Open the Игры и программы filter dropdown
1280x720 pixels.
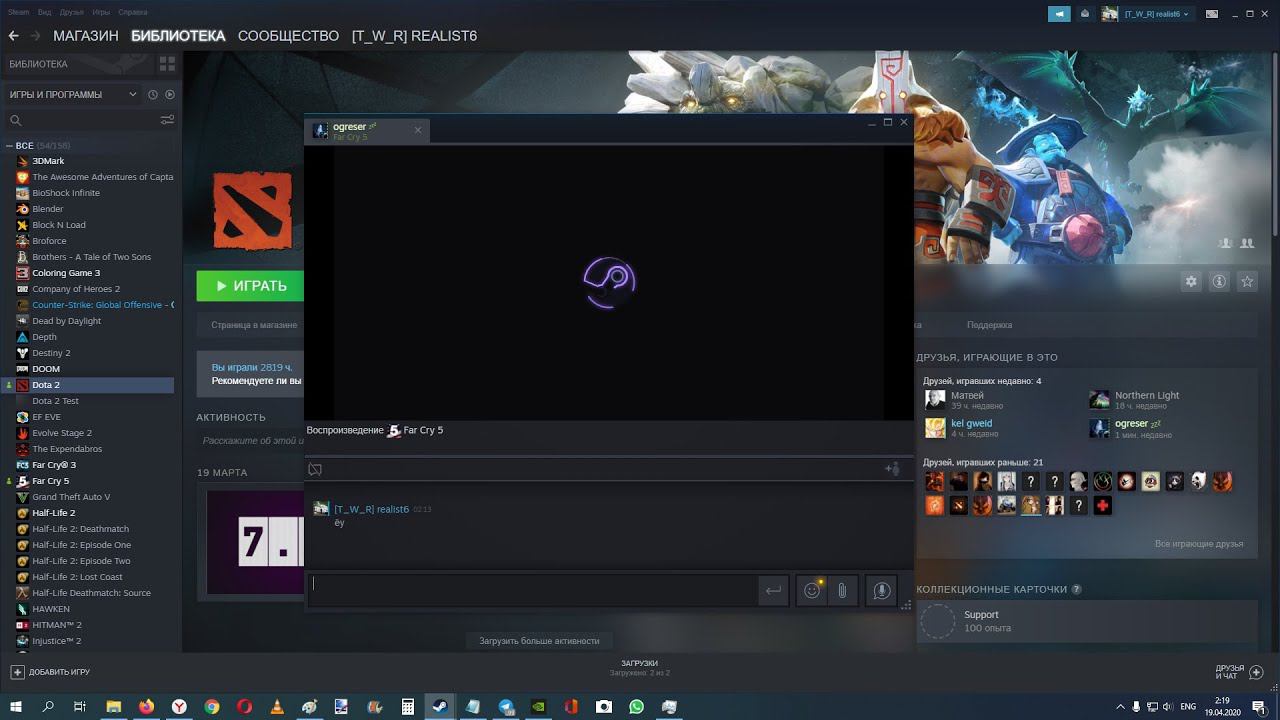73,95
